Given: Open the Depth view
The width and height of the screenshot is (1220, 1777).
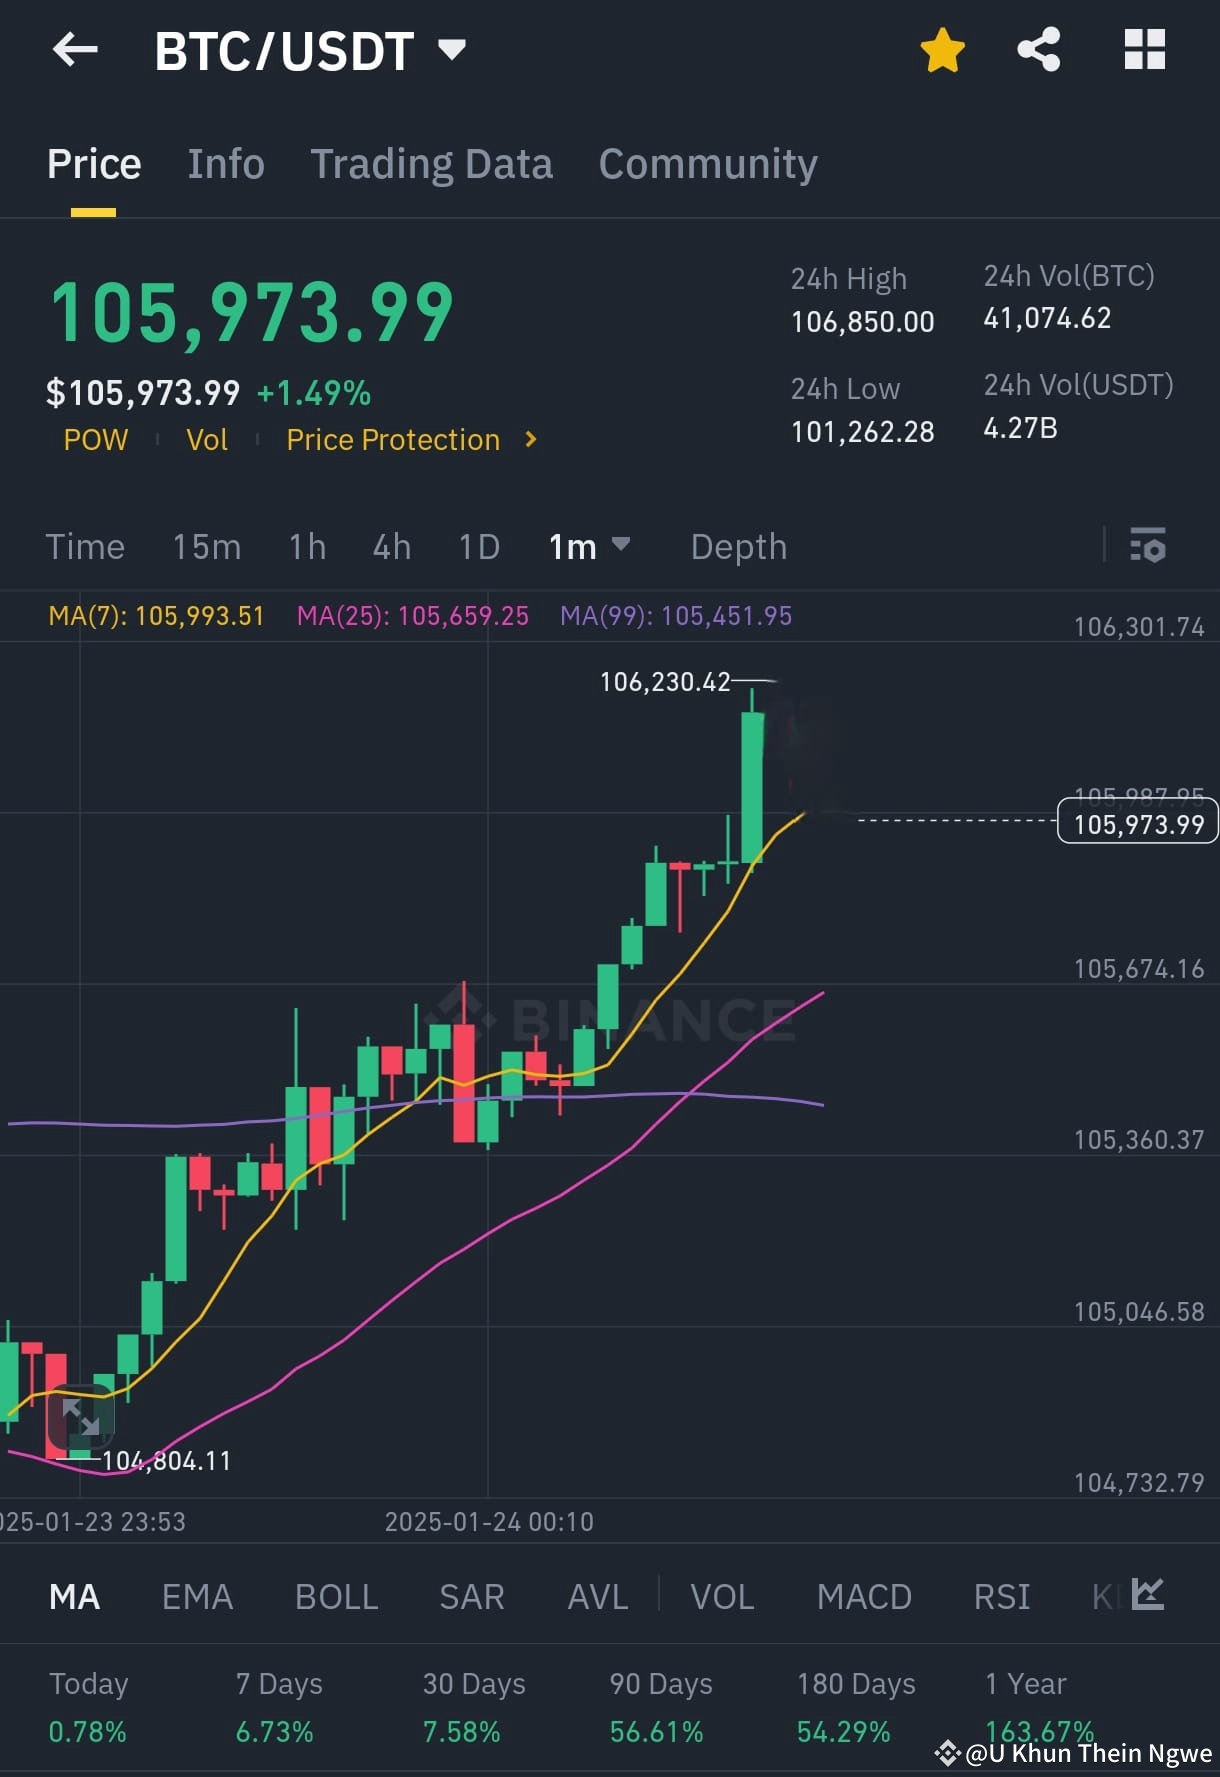Looking at the screenshot, I should pos(738,546).
